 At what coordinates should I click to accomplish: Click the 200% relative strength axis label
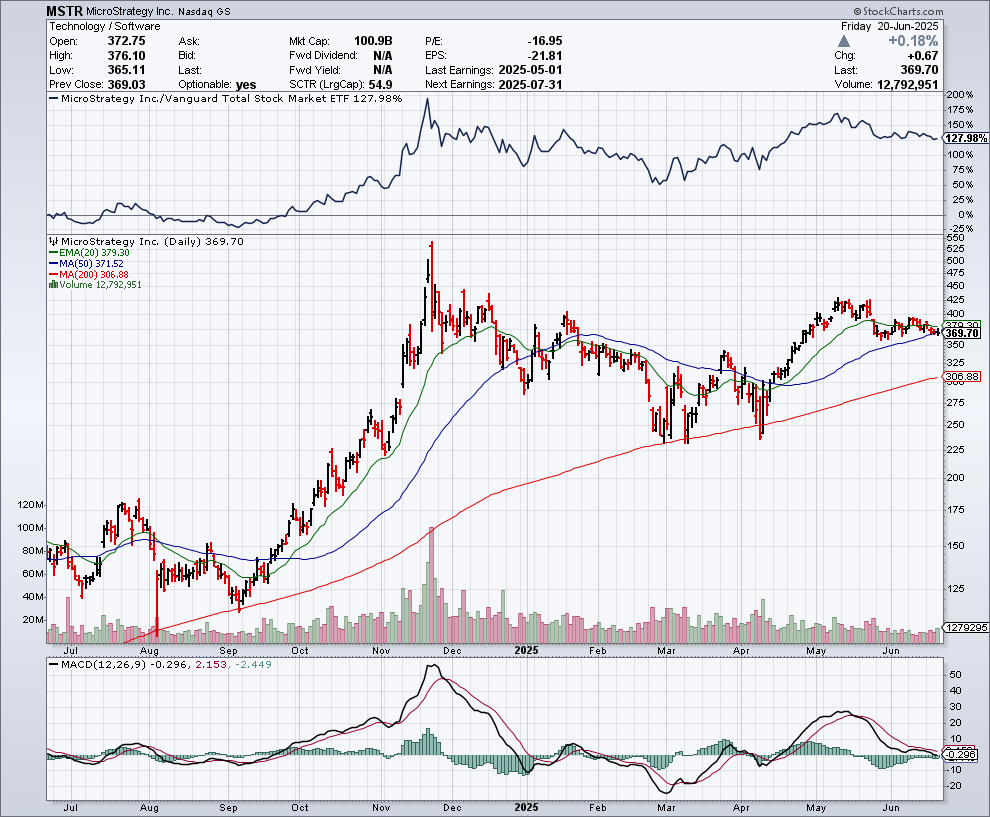tap(960, 95)
